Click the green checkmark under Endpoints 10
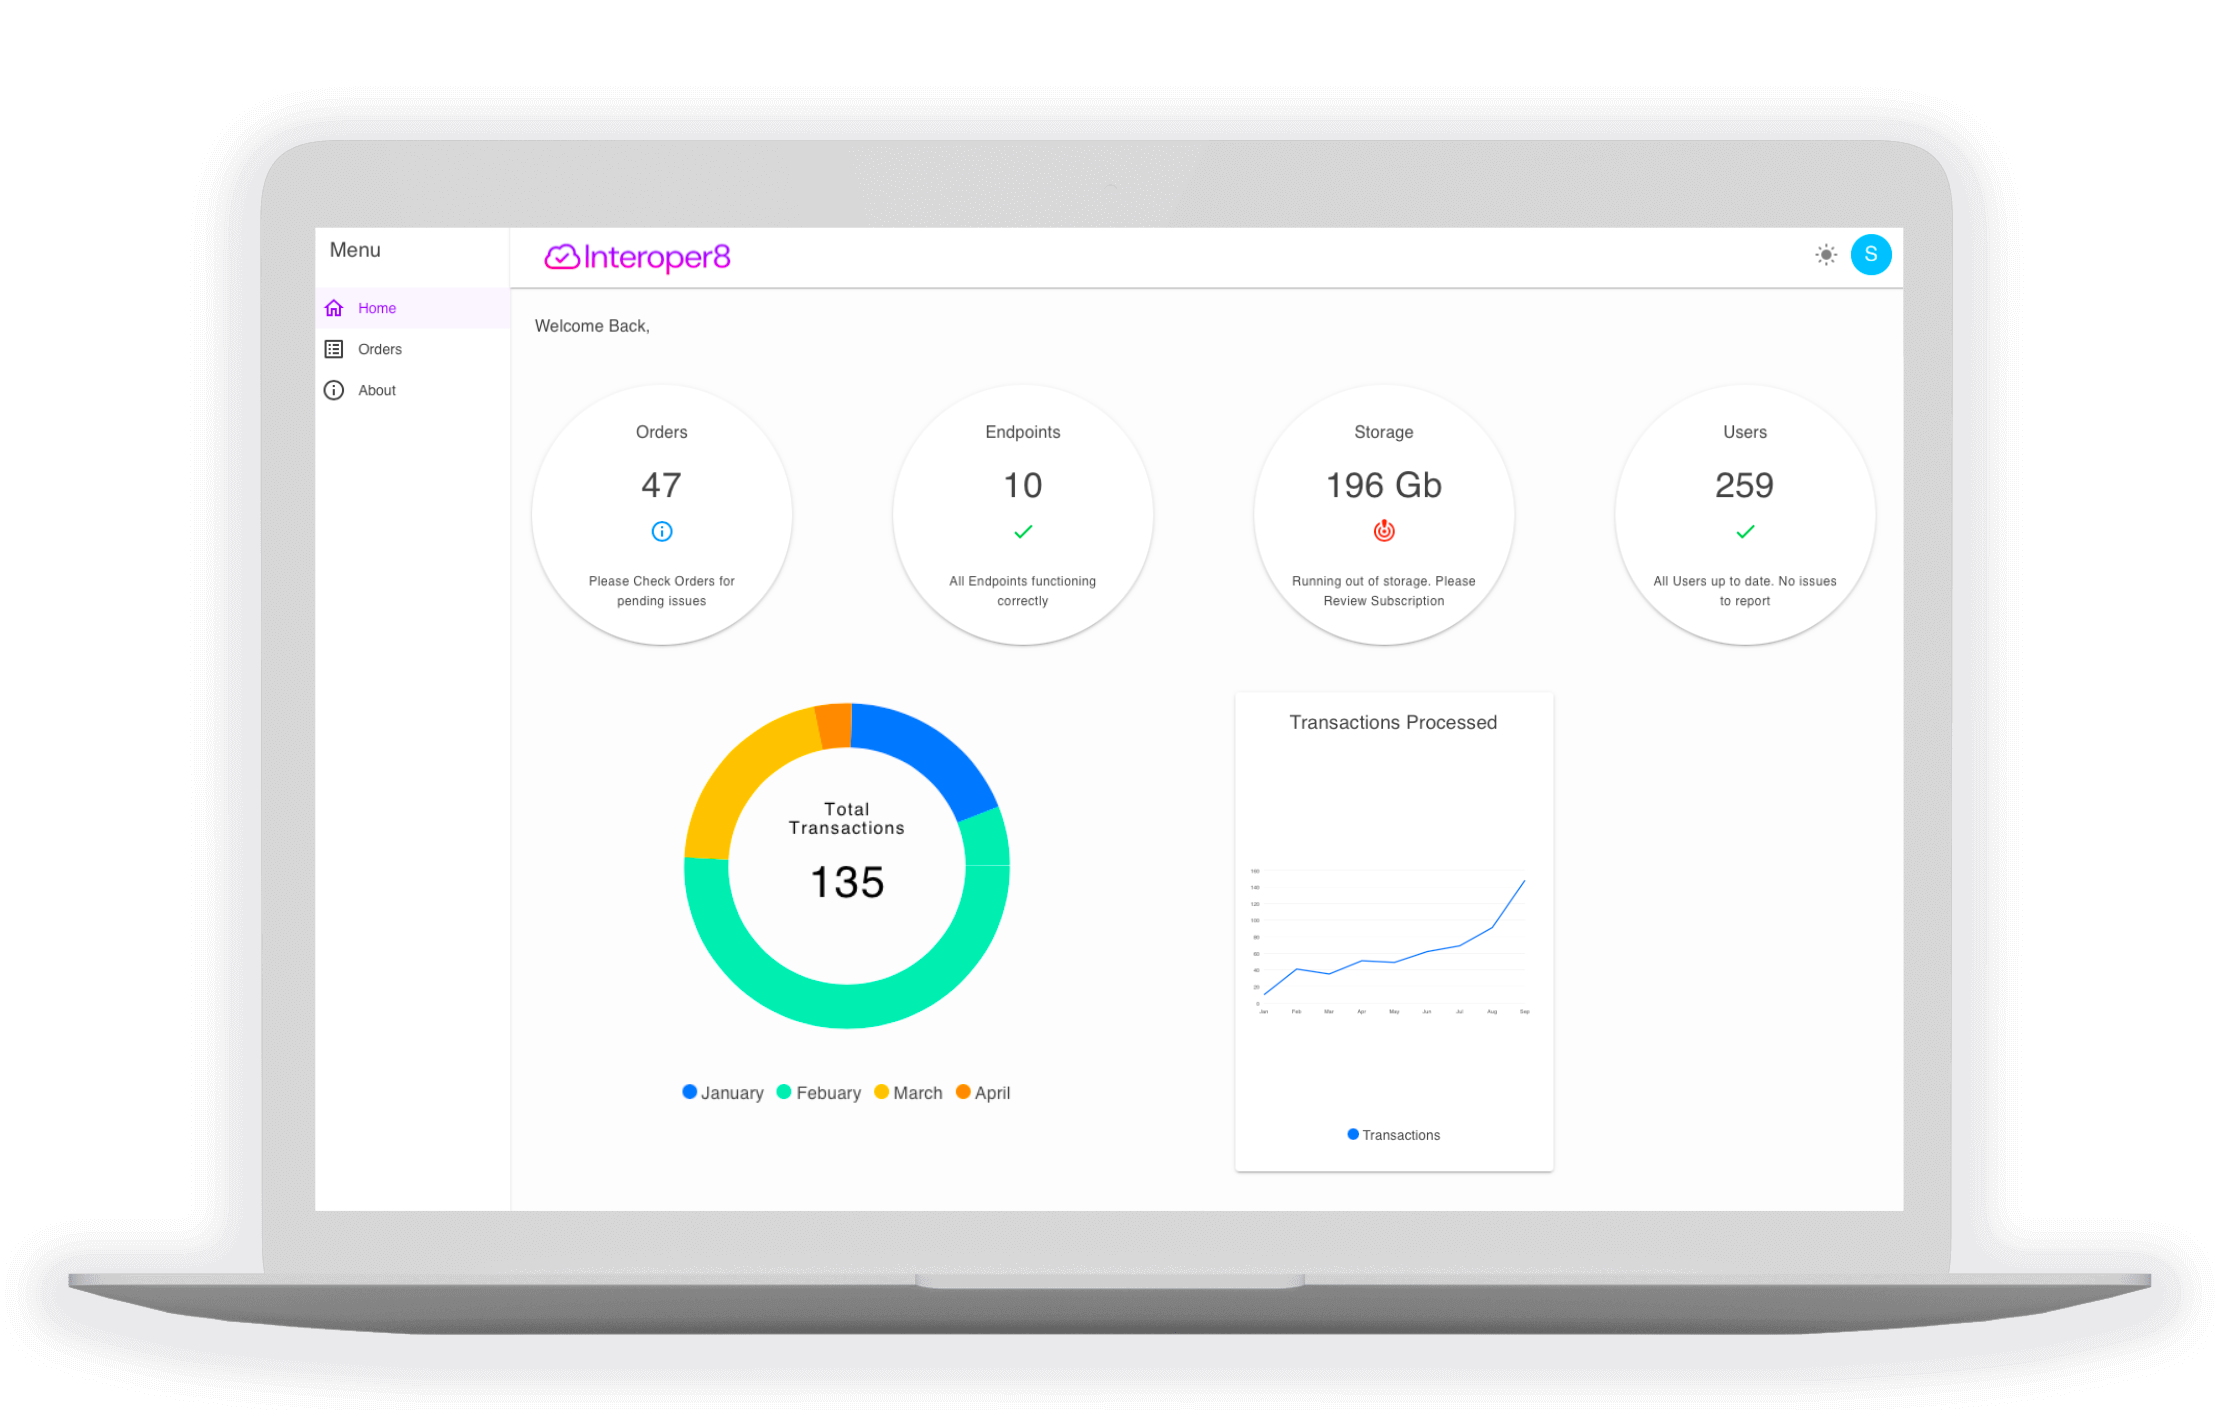The width and height of the screenshot is (2219, 1410). (1023, 532)
